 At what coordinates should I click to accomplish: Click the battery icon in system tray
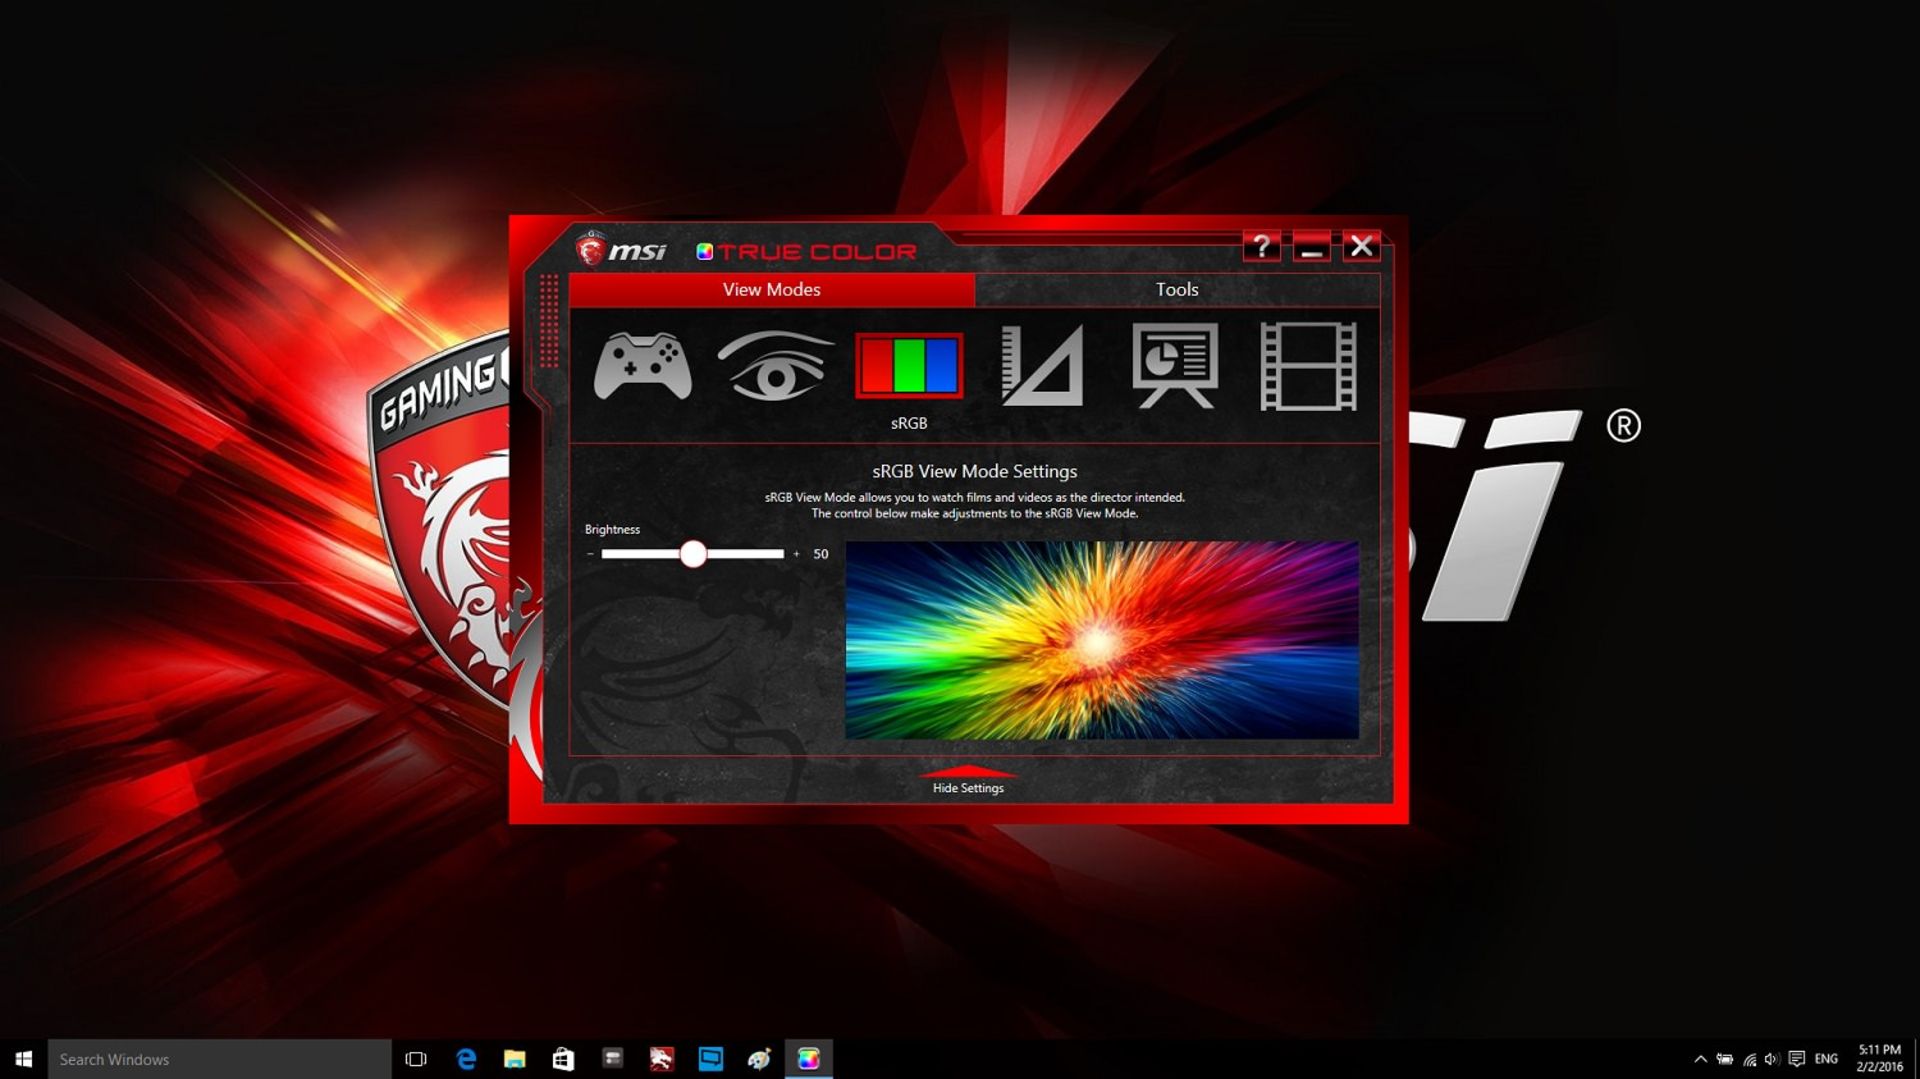(x=1725, y=1059)
